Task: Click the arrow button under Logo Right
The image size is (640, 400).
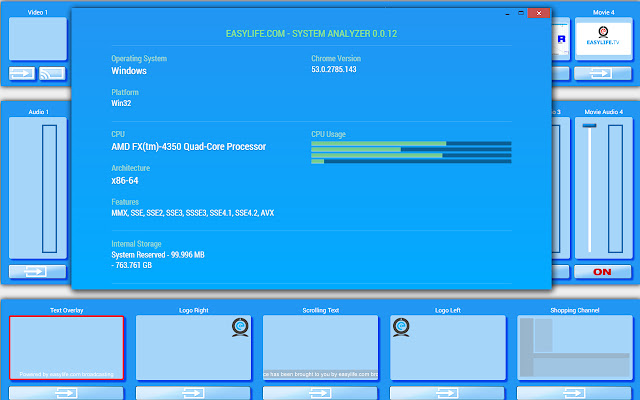Action: pyautogui.click(x=193, y=393)
